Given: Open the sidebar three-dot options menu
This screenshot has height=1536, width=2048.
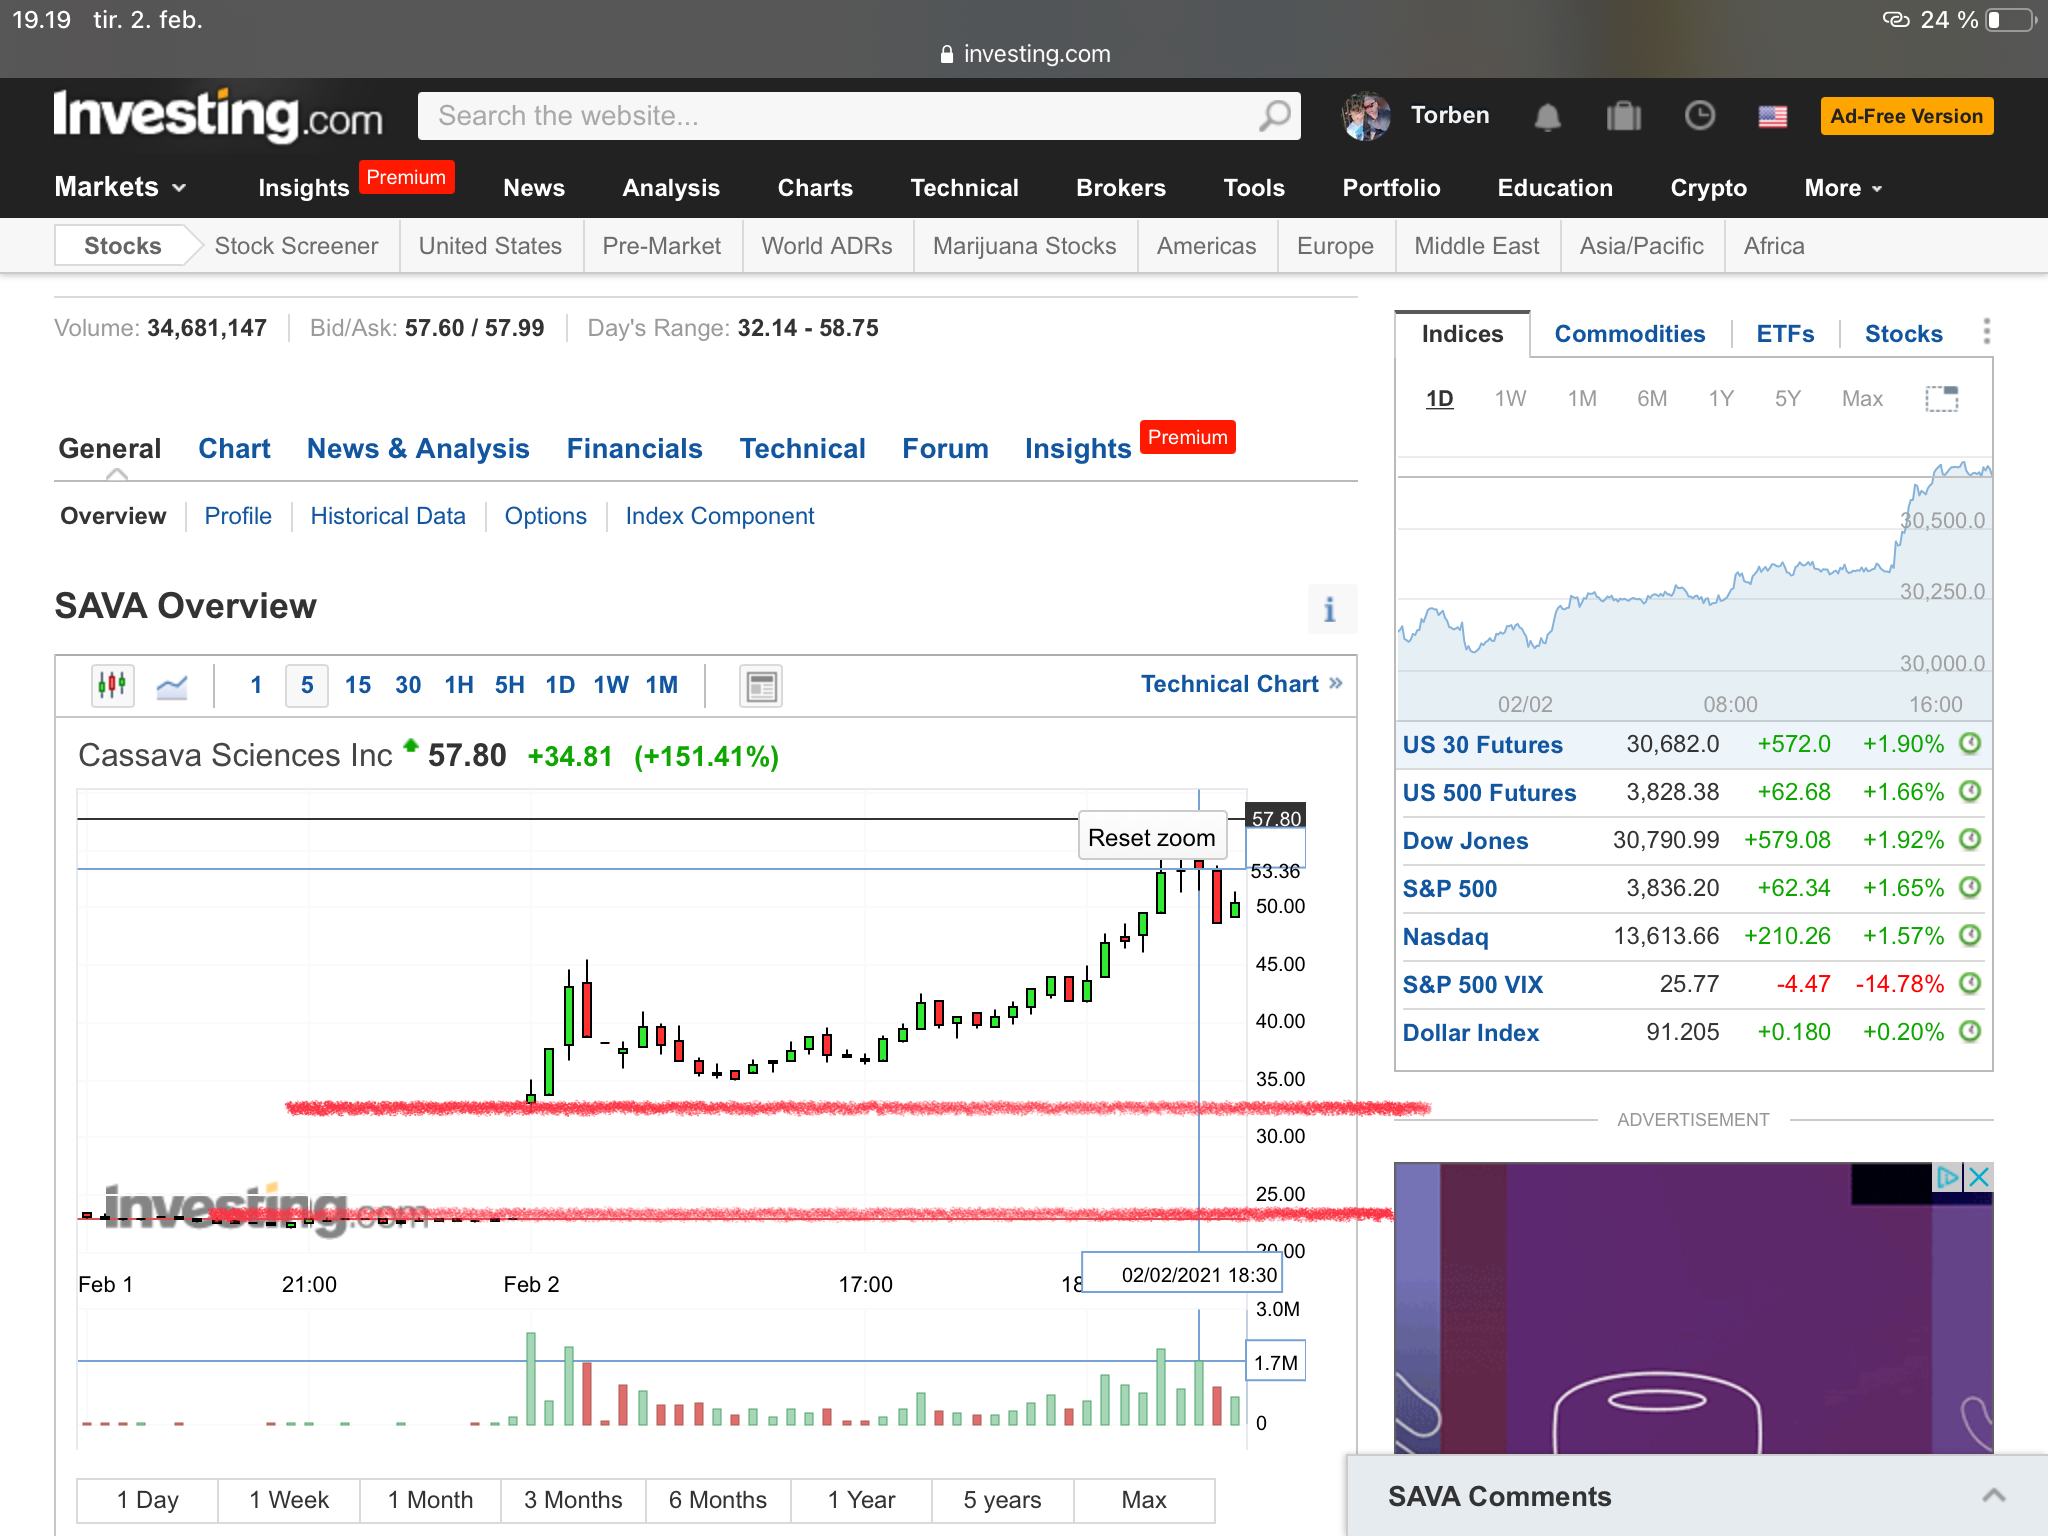Looking at the screenshot, I should tap(1986, 331).
